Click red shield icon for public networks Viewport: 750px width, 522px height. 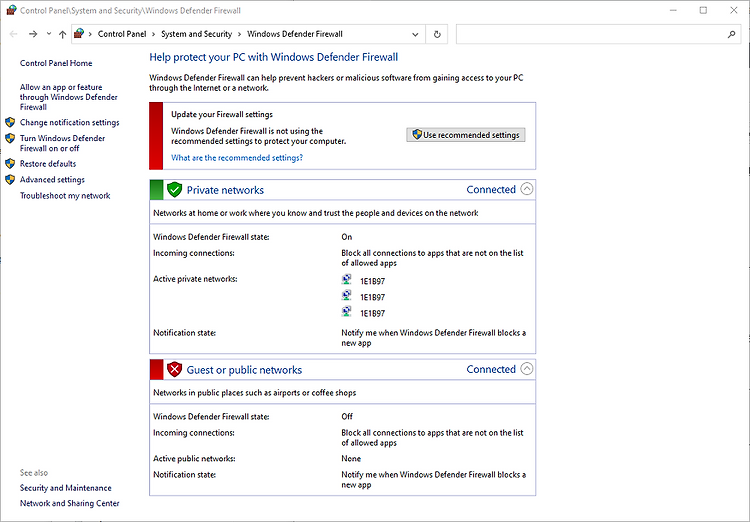click(x=175, y=369)
